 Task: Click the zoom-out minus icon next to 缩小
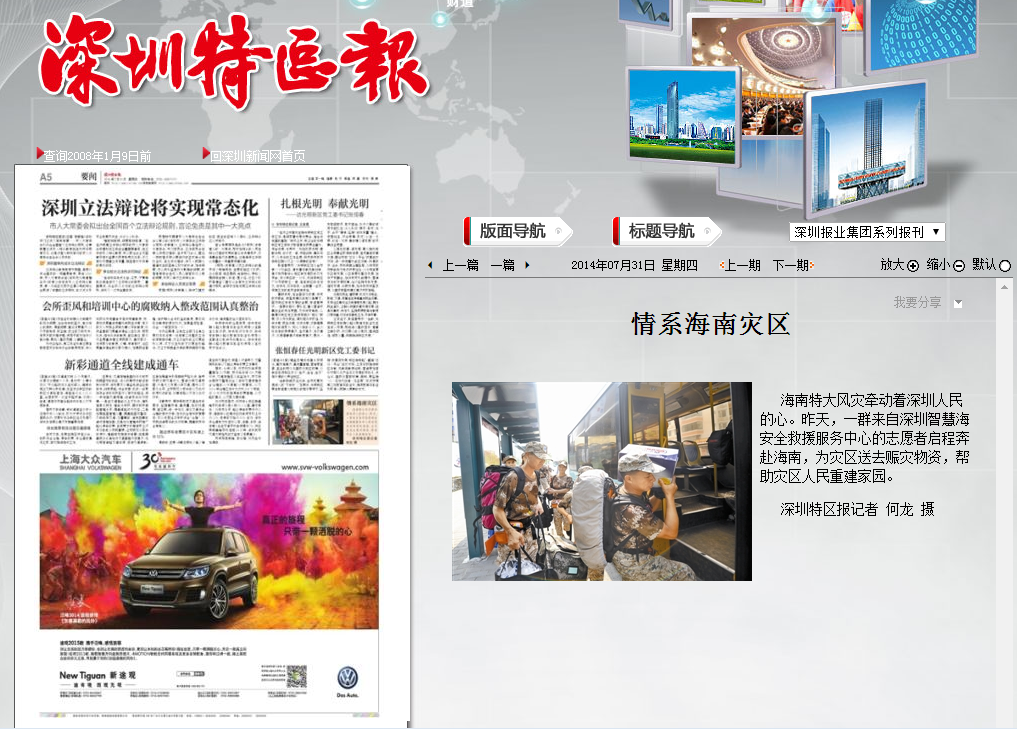click(x=959, y=266)
